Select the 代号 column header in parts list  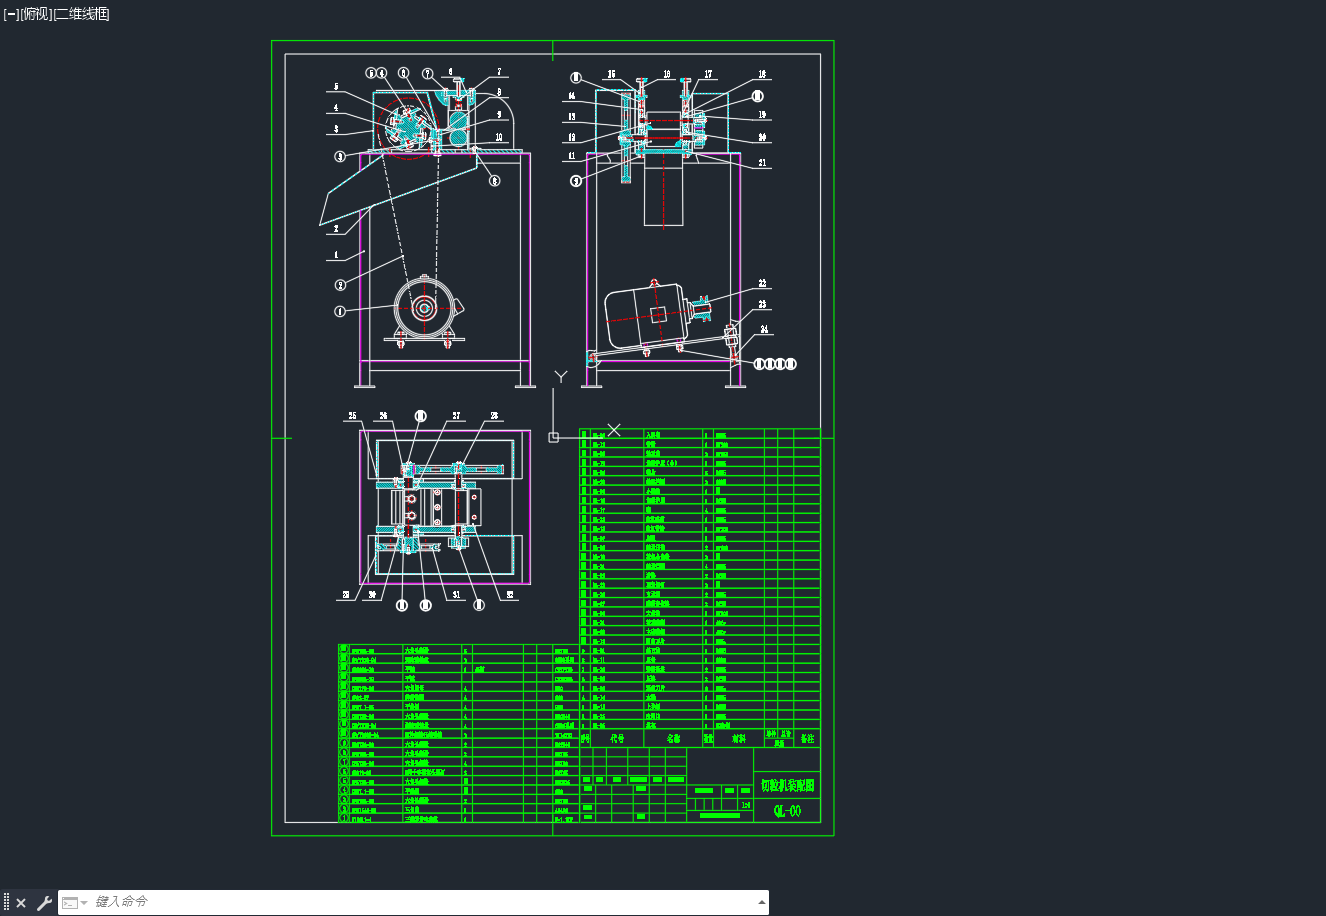pos(617,739)
